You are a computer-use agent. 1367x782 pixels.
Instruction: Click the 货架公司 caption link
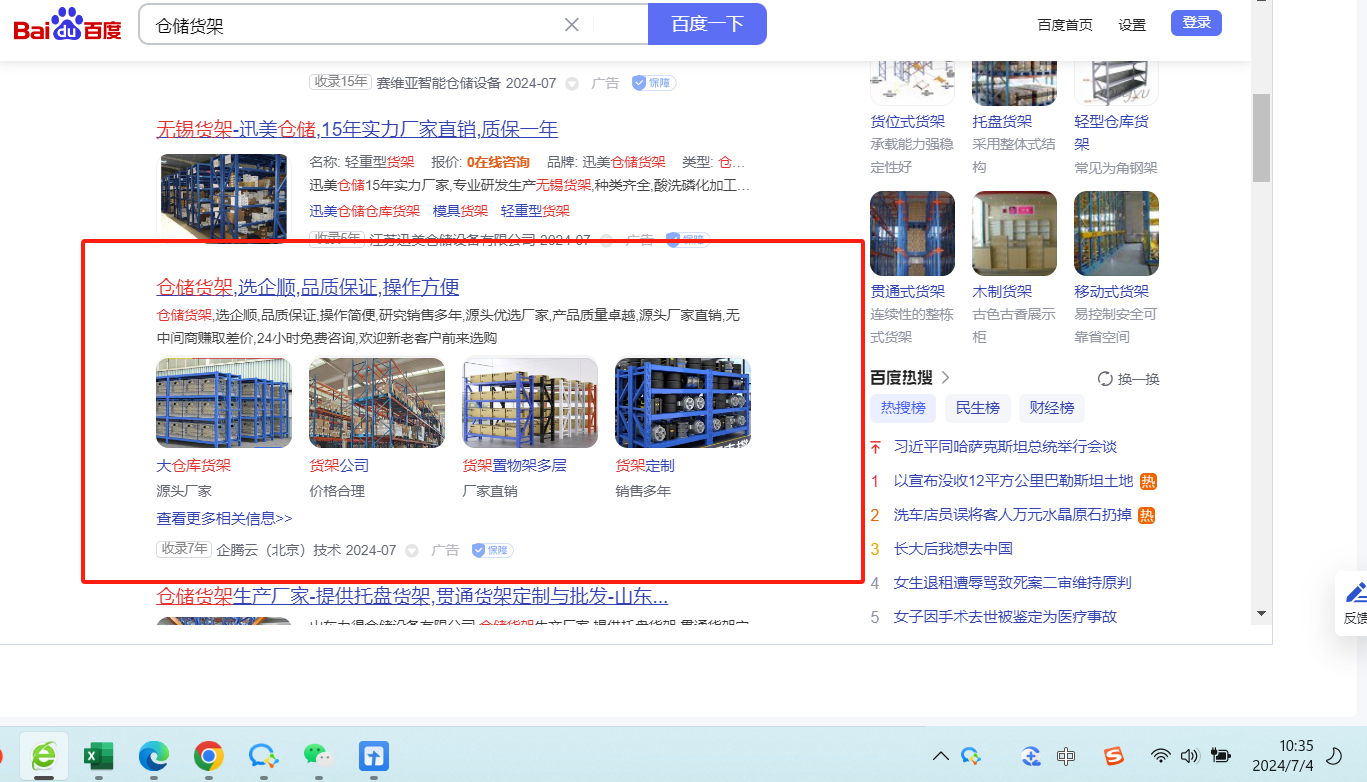click(x=340, y=466)
